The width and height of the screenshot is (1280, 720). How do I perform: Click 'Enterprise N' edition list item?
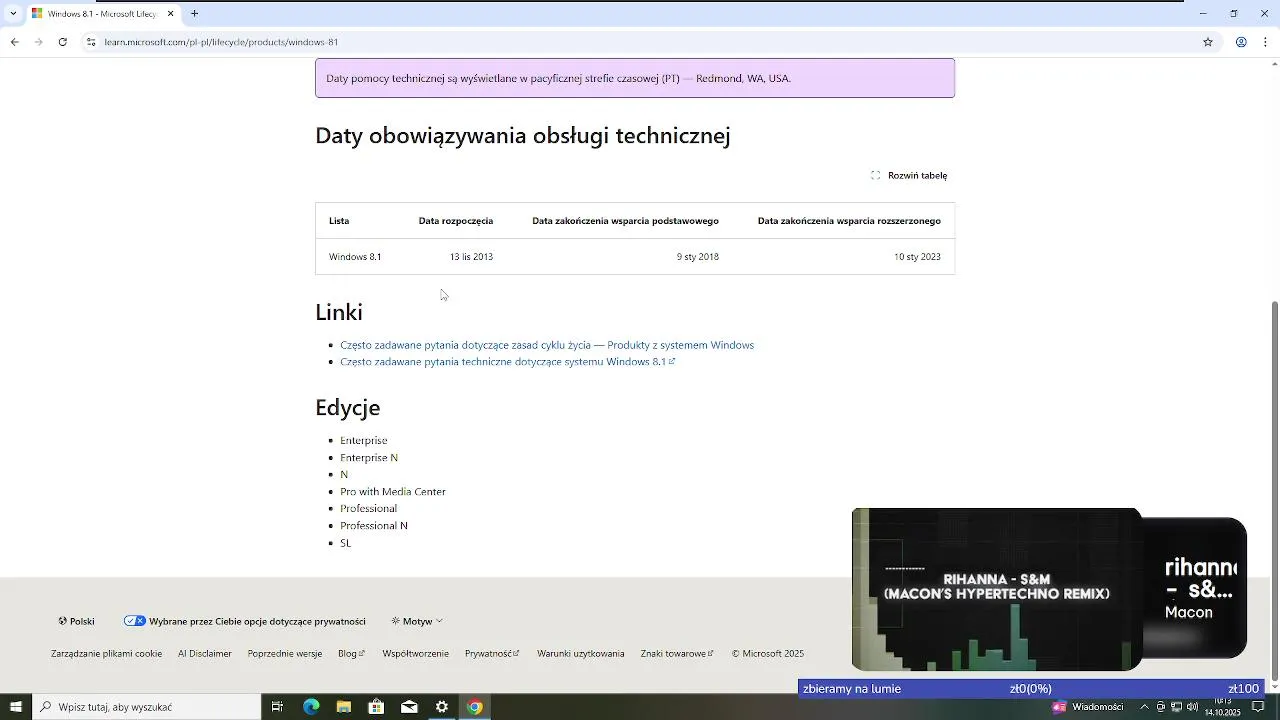tap(369, 458)
